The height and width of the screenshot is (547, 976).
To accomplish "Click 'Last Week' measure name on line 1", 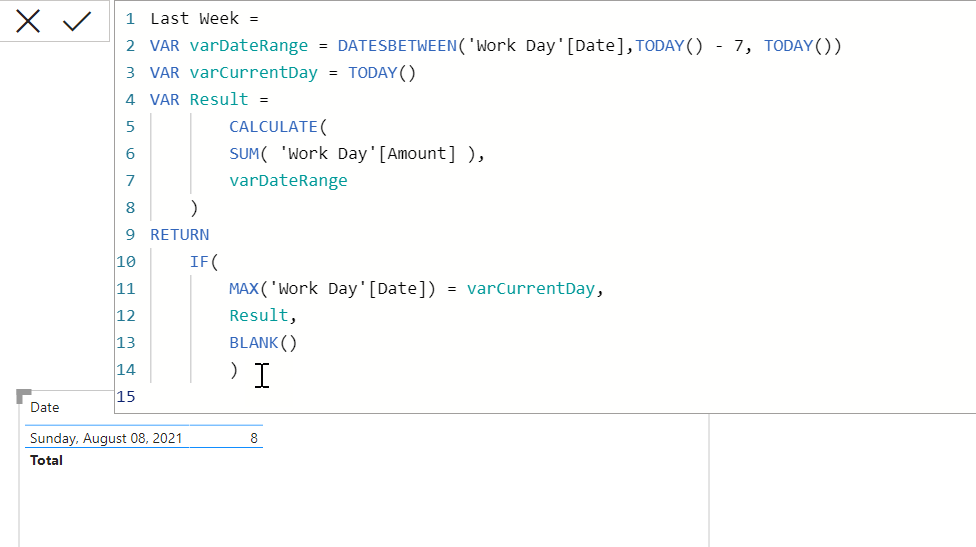I will pos(194,19).
